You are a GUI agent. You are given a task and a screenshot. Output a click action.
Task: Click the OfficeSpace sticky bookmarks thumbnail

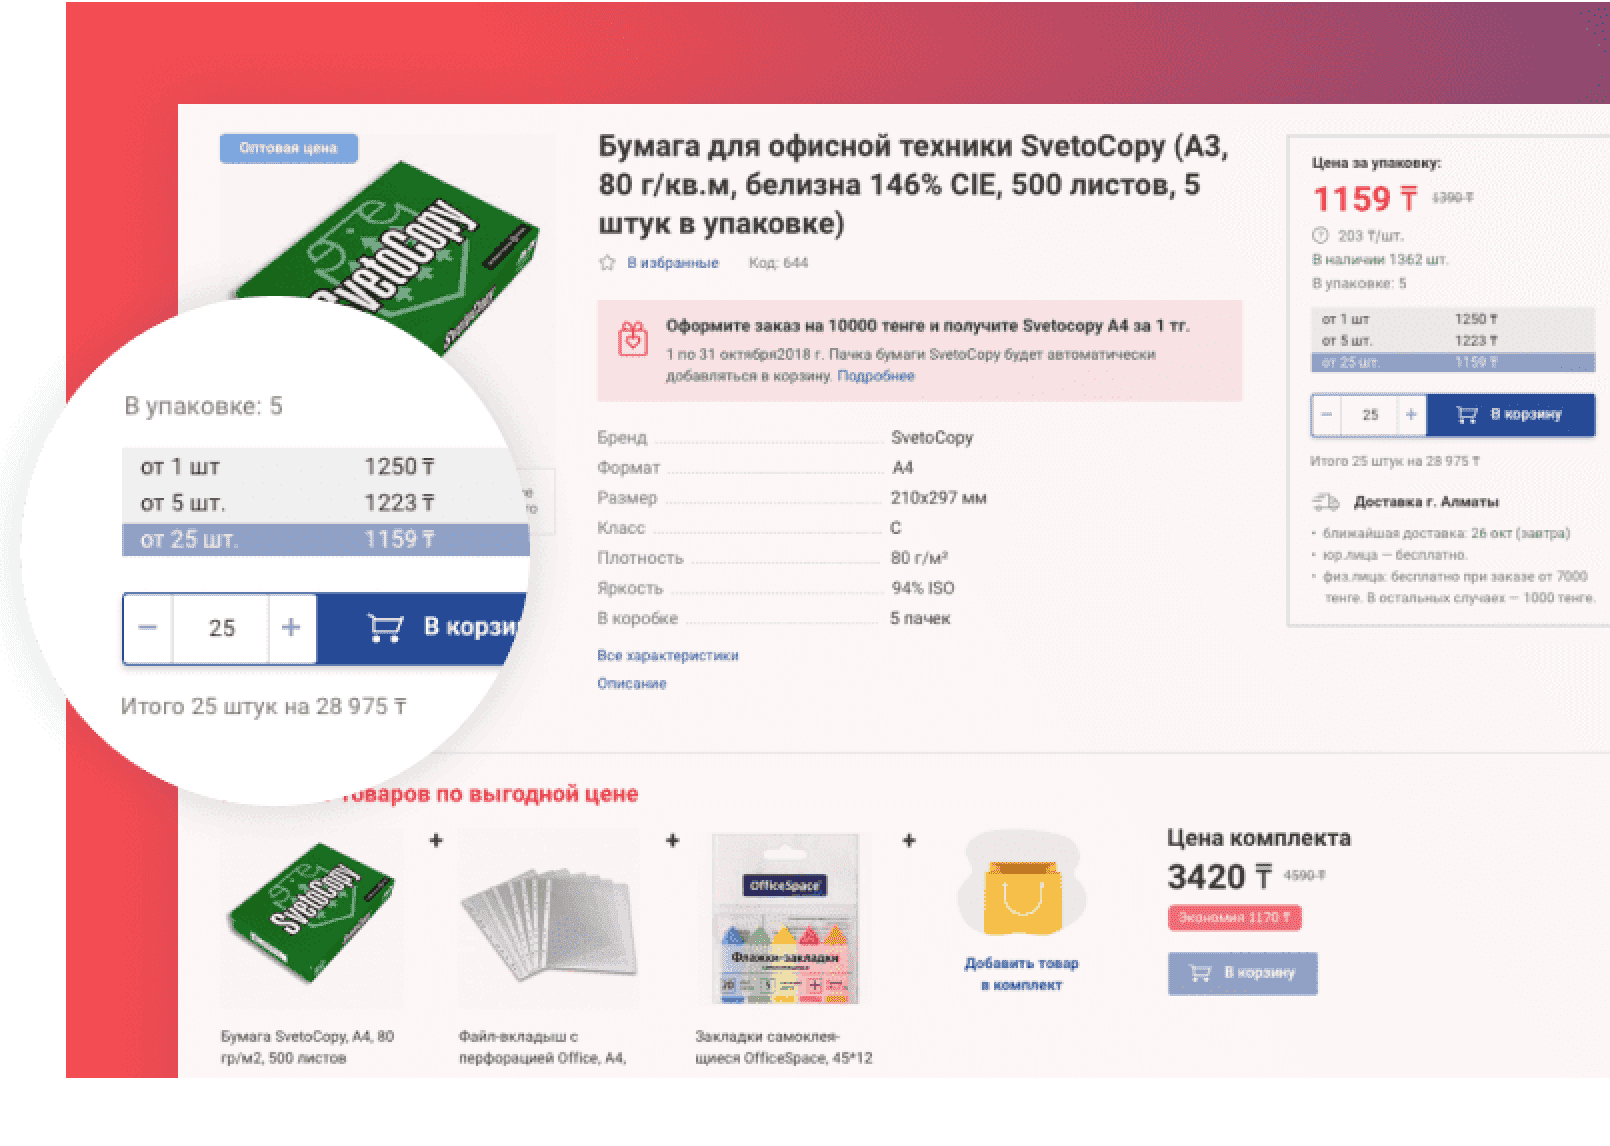(x=784, y=918)
